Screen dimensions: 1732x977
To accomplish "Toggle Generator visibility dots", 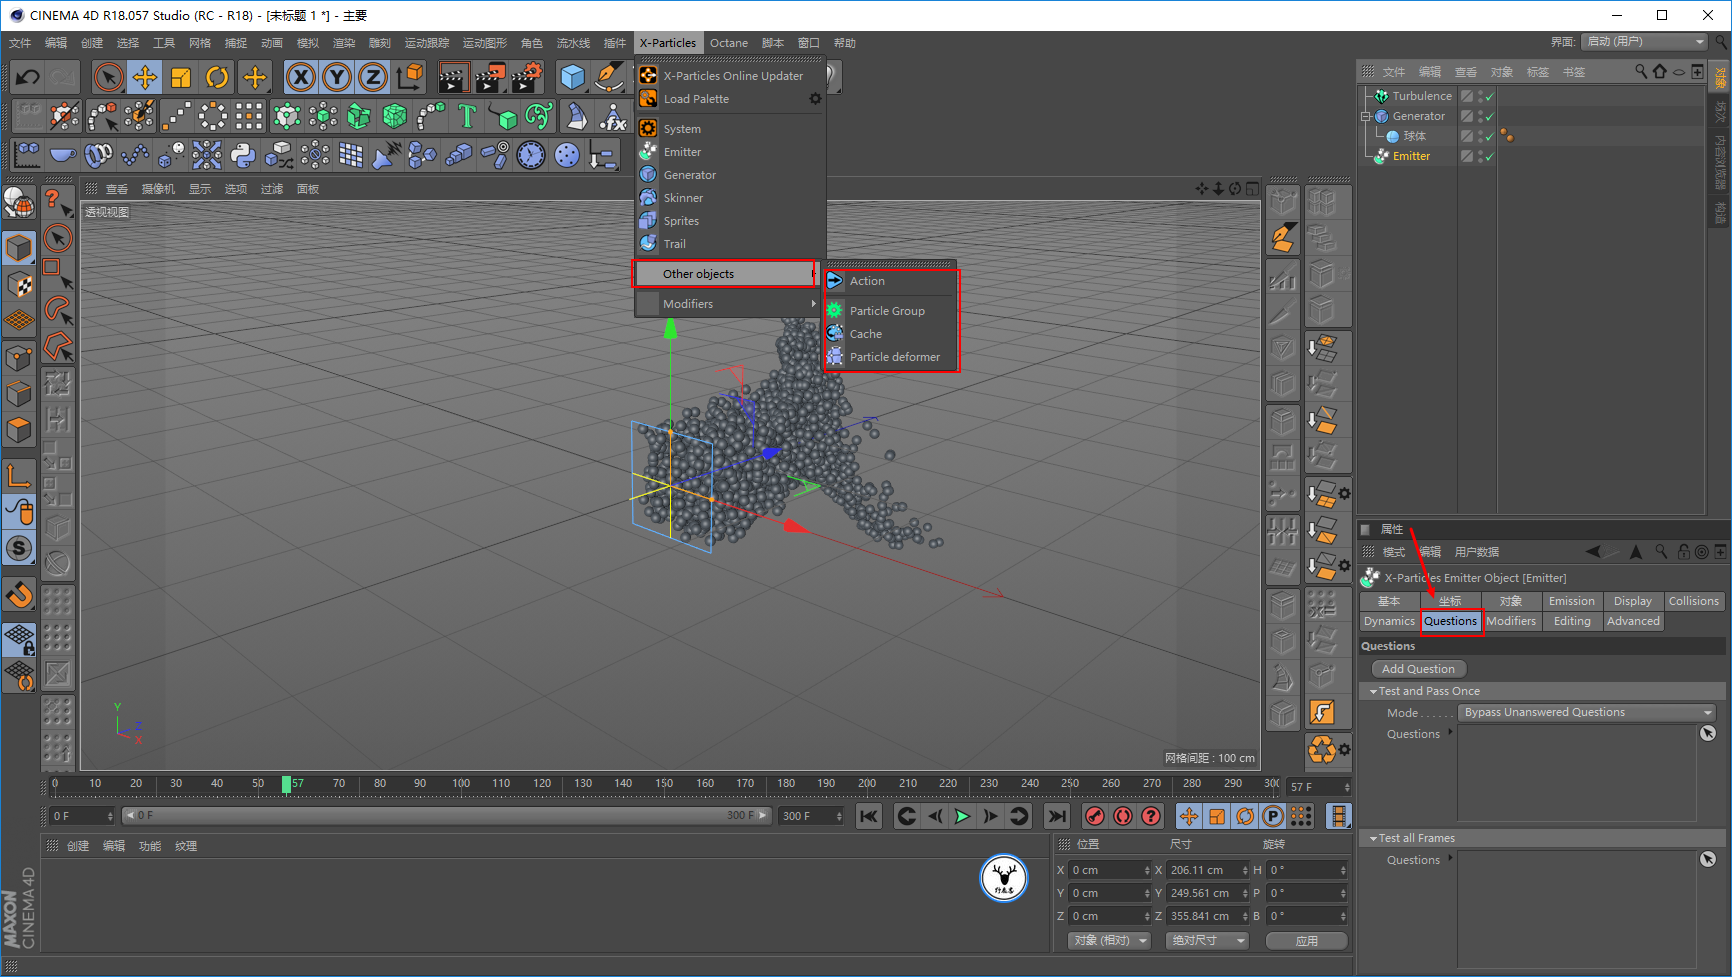I will click(1480, 117).
